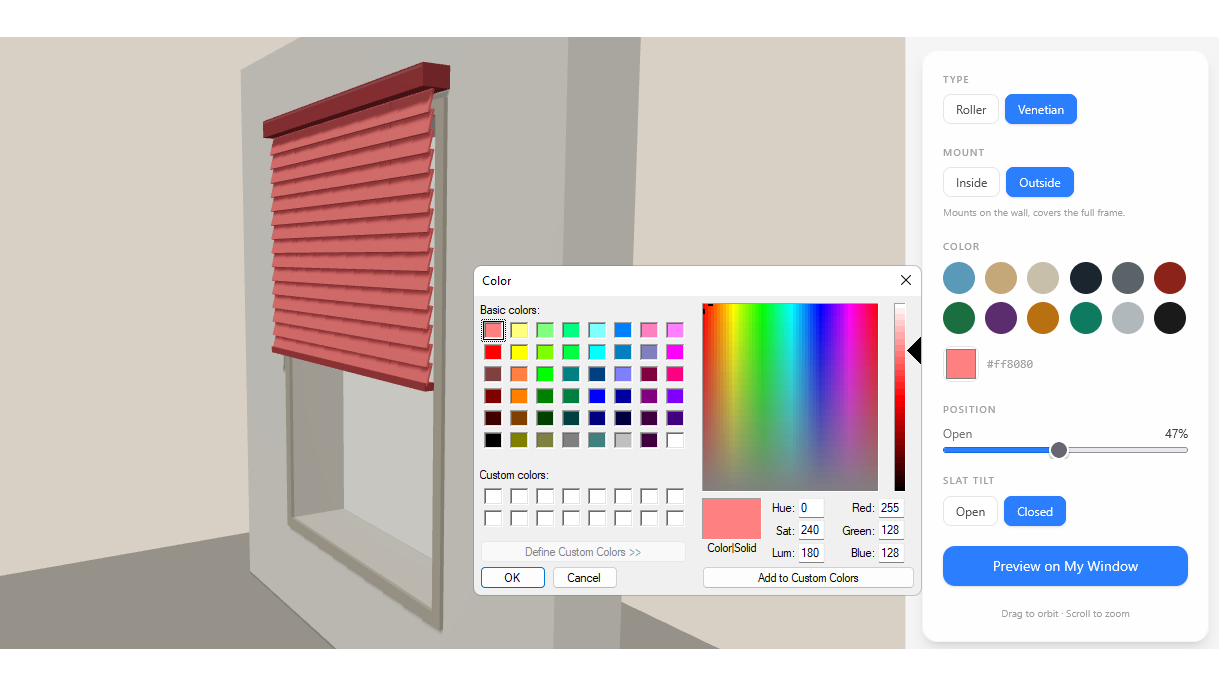Select the bright magenta basic color

tap(675, 352)
